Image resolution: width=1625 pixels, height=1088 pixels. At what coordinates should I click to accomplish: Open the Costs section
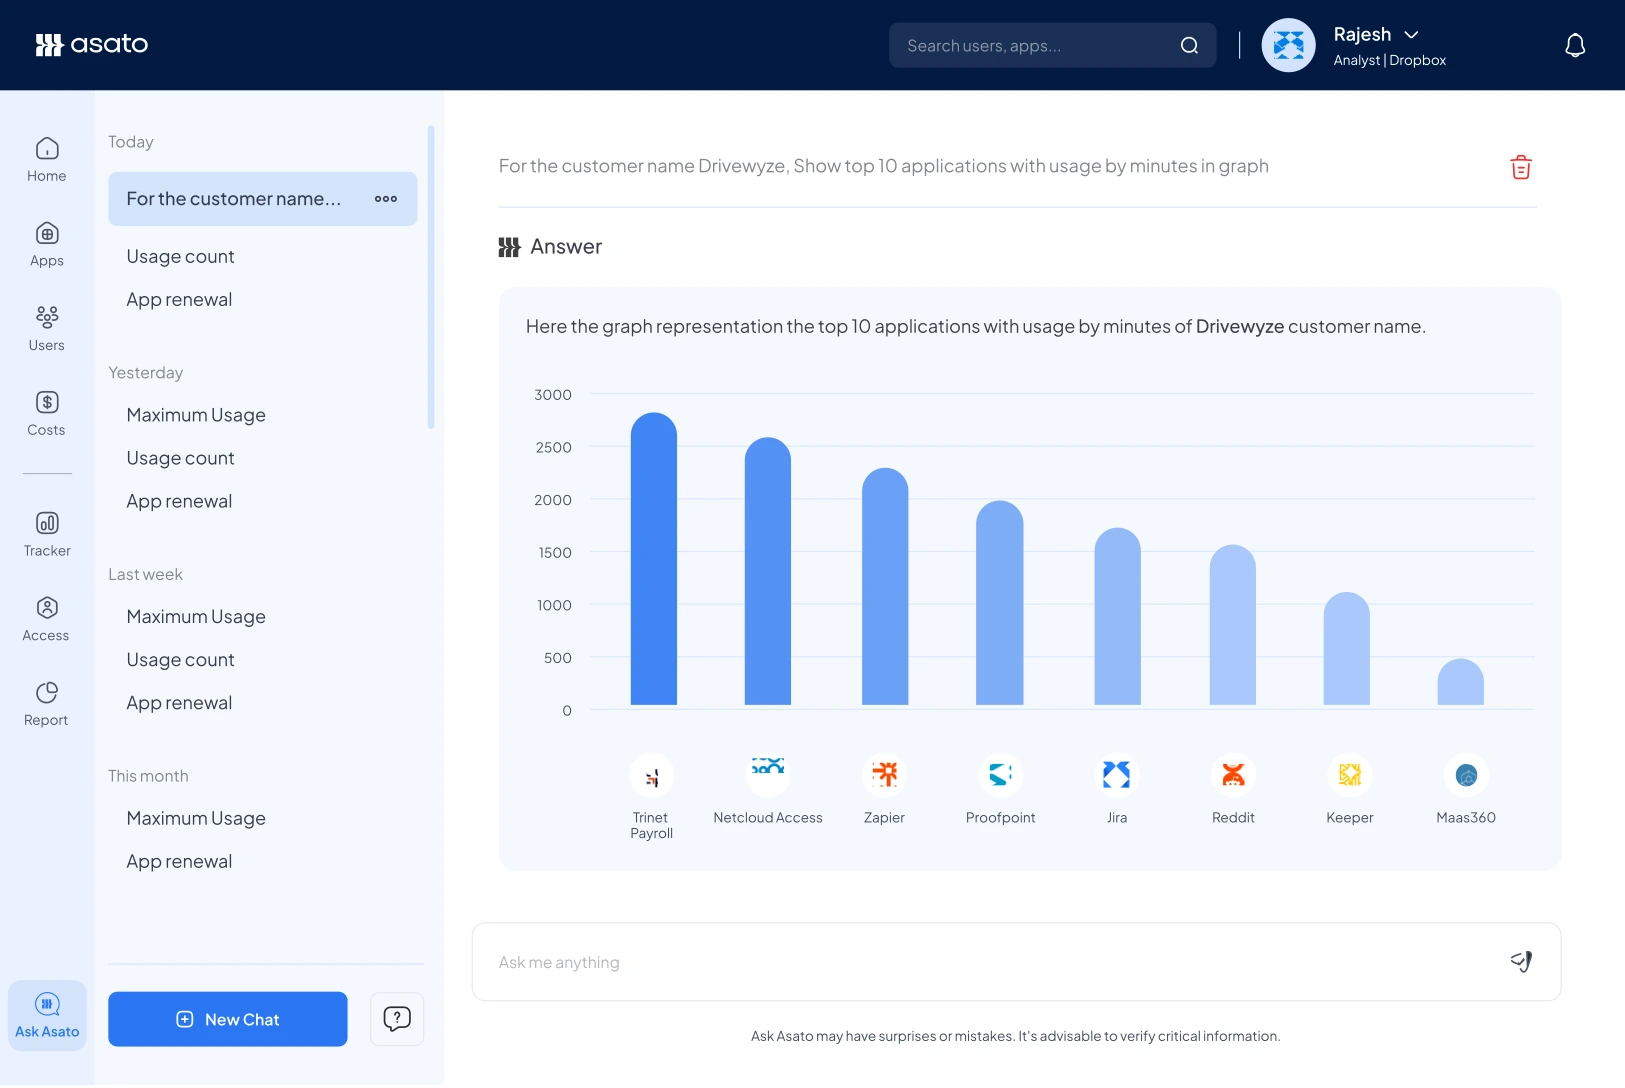tap(47, 414)
